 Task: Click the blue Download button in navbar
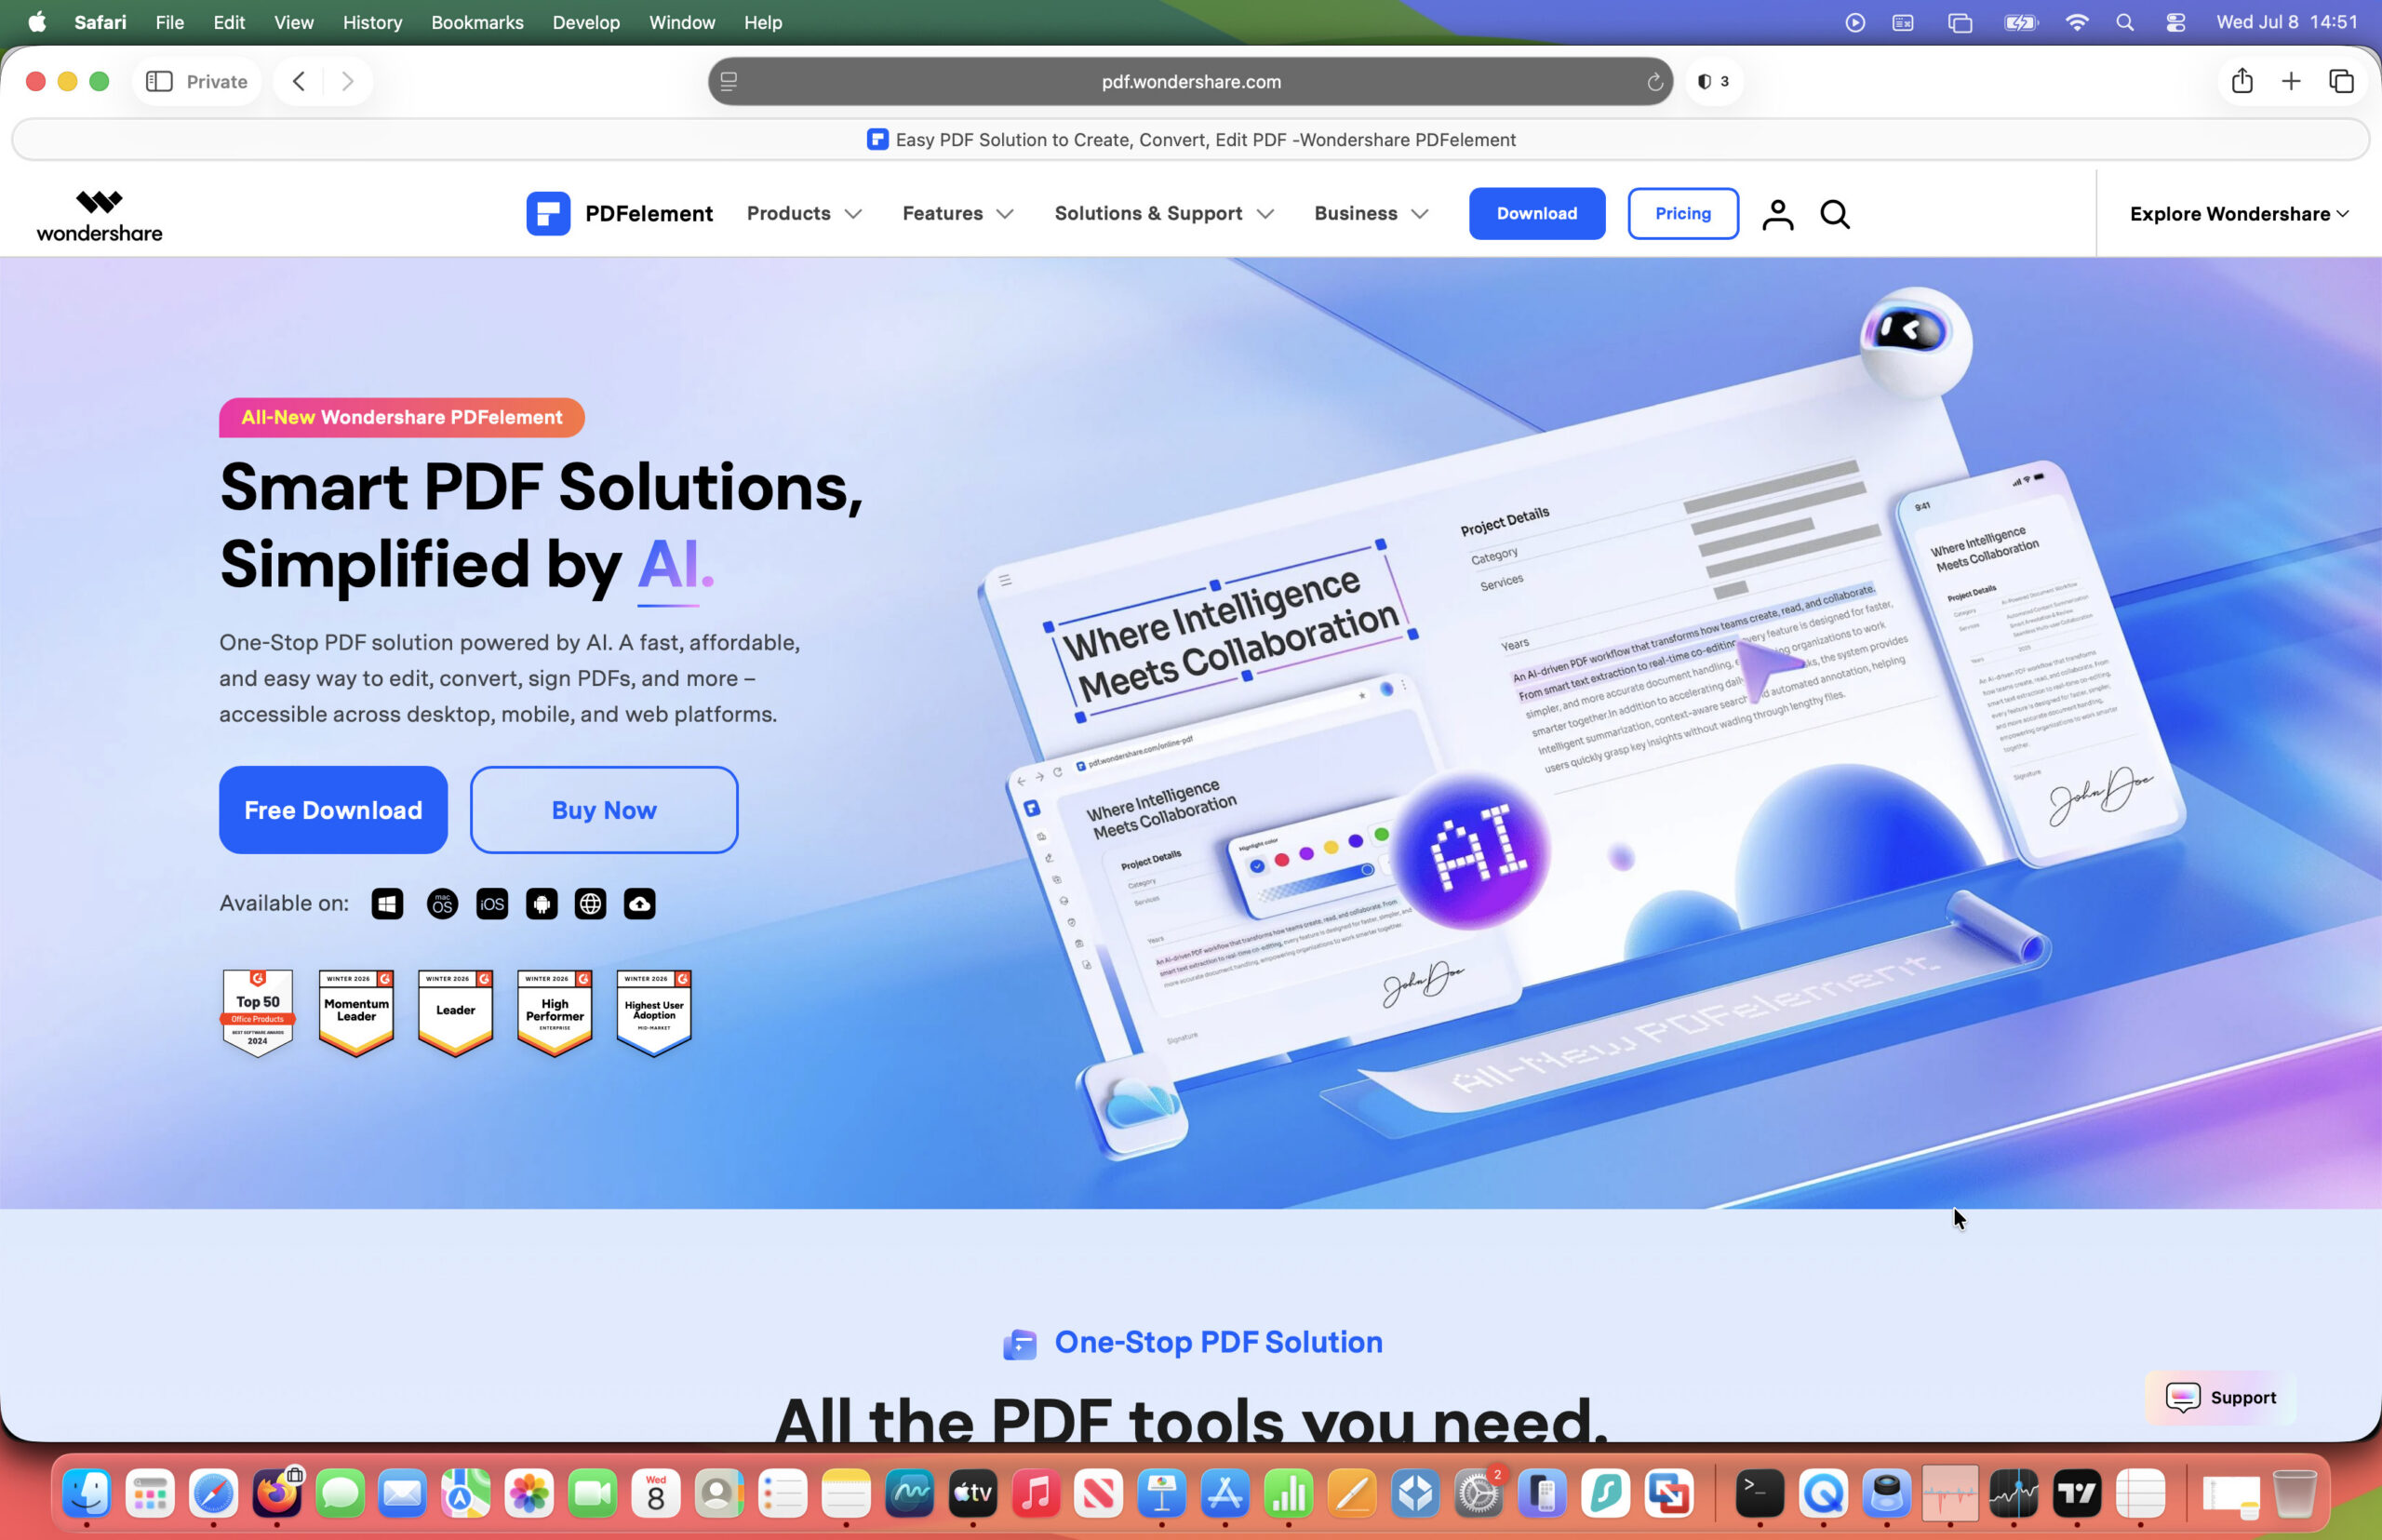coord(1536,213)
